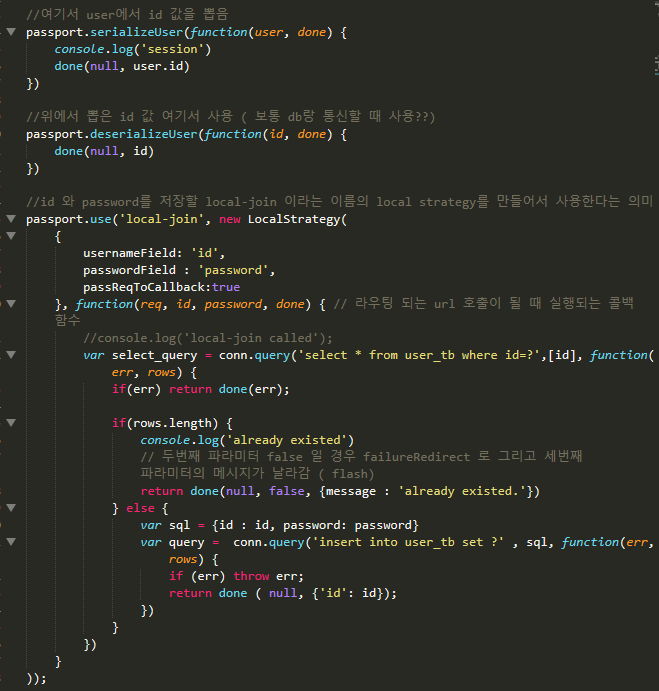Click the comment starting //여기서 user에서
This screenshot has width=659, height=691.
[127, 15]
